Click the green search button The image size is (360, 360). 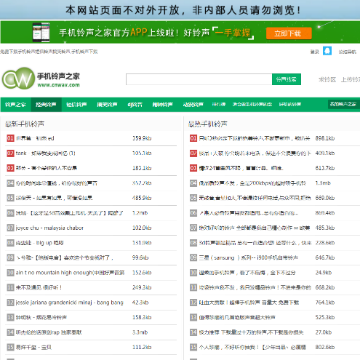pyautogui.click(x=286, y=79)
